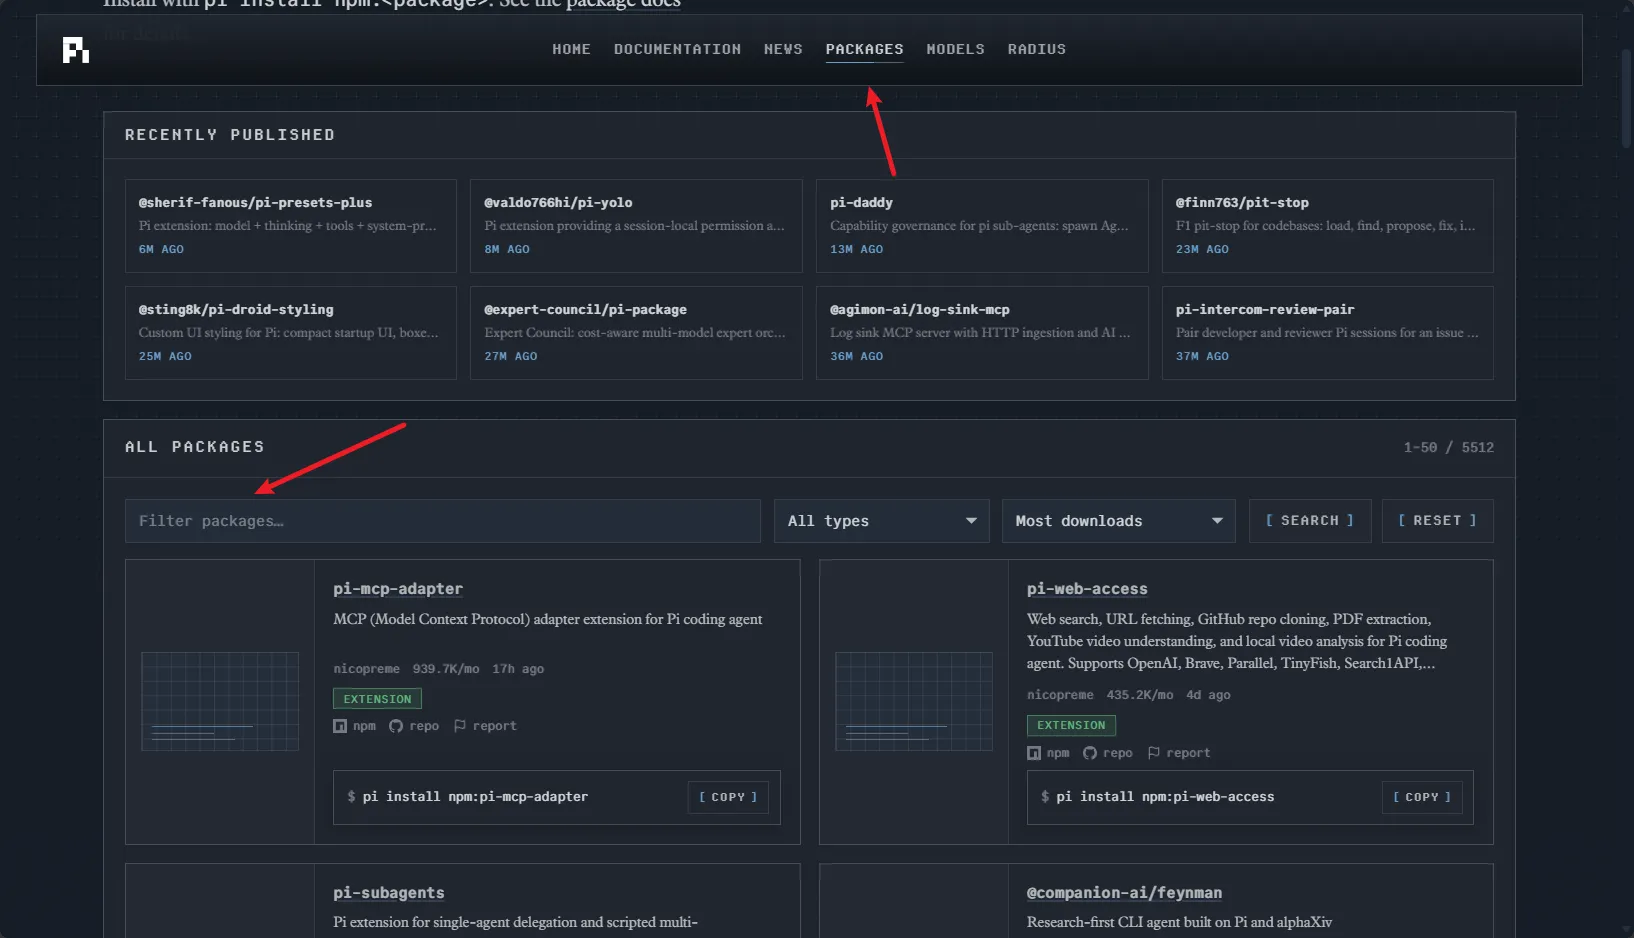Focus the Filter packages input field
This screenshot has width=1634, height=938.
point(442,521)
